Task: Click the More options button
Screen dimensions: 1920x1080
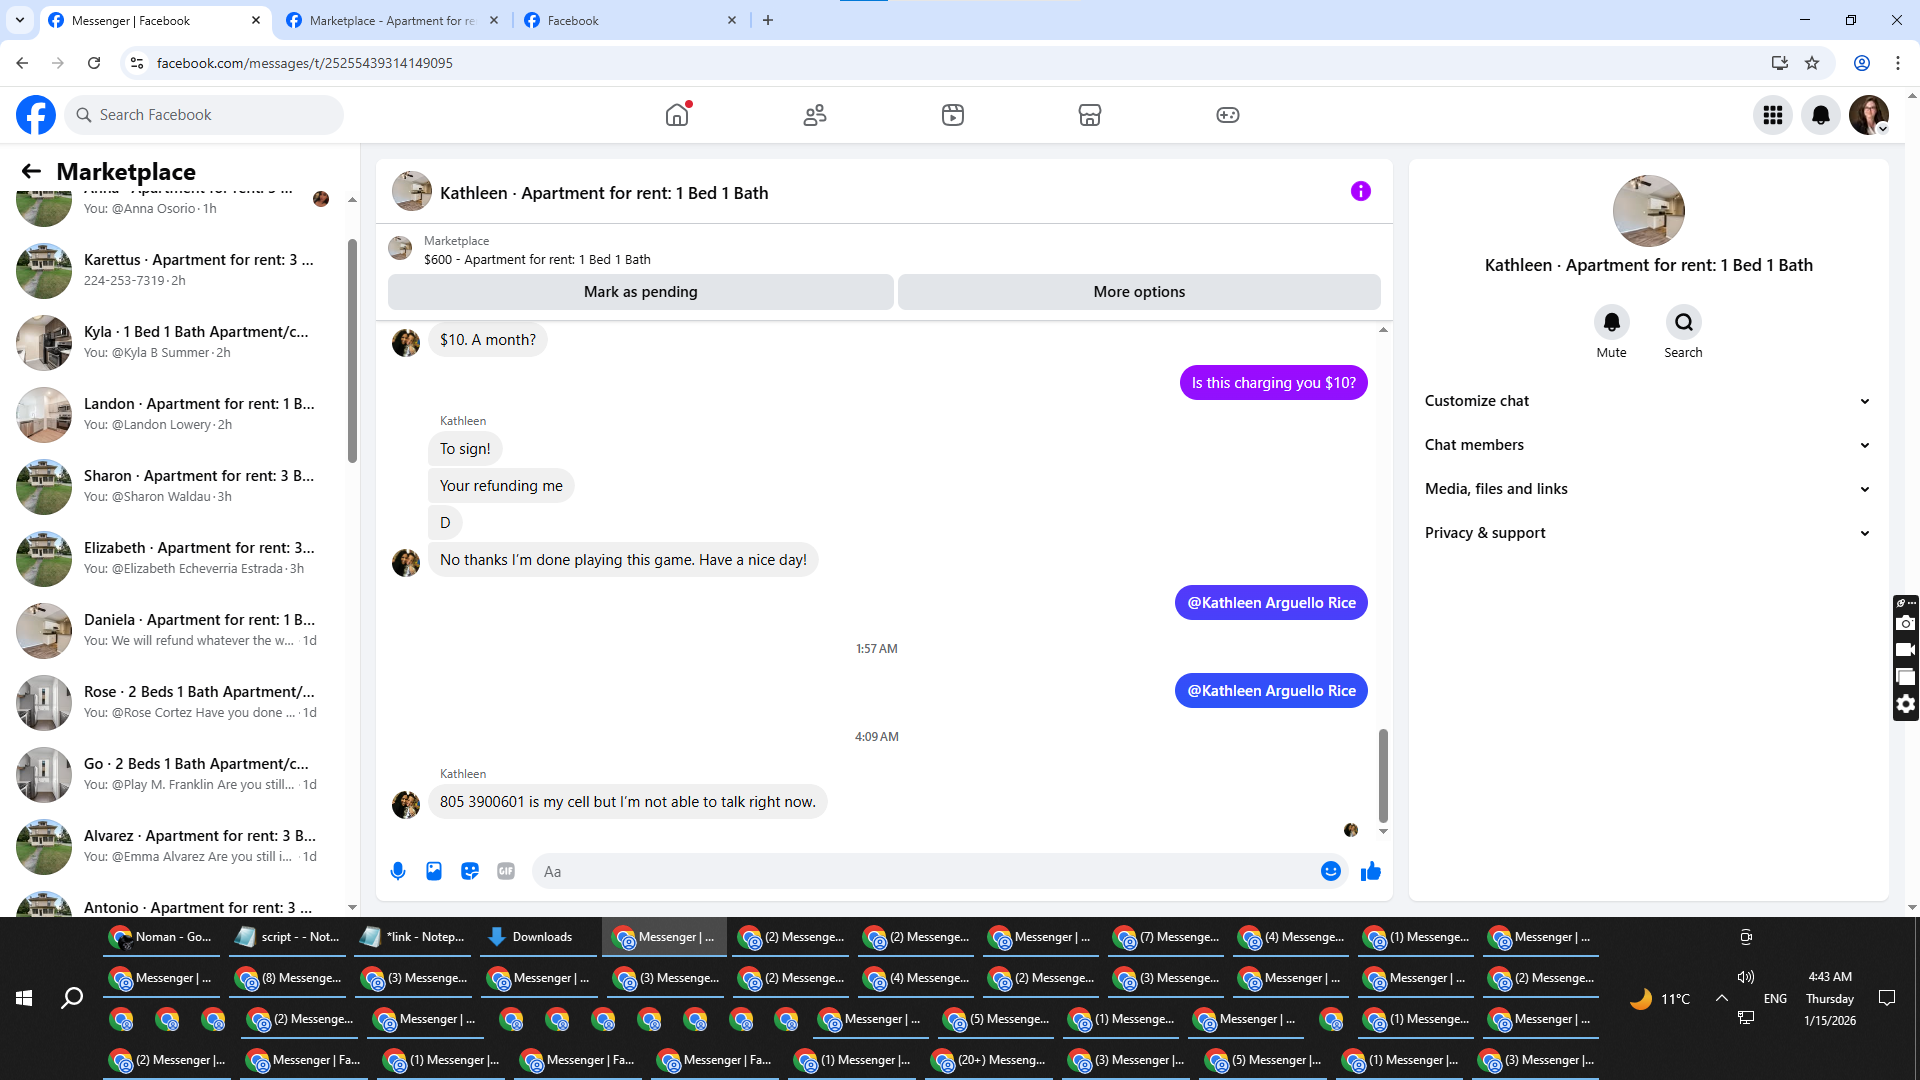Action: [x=1139, y=292]
